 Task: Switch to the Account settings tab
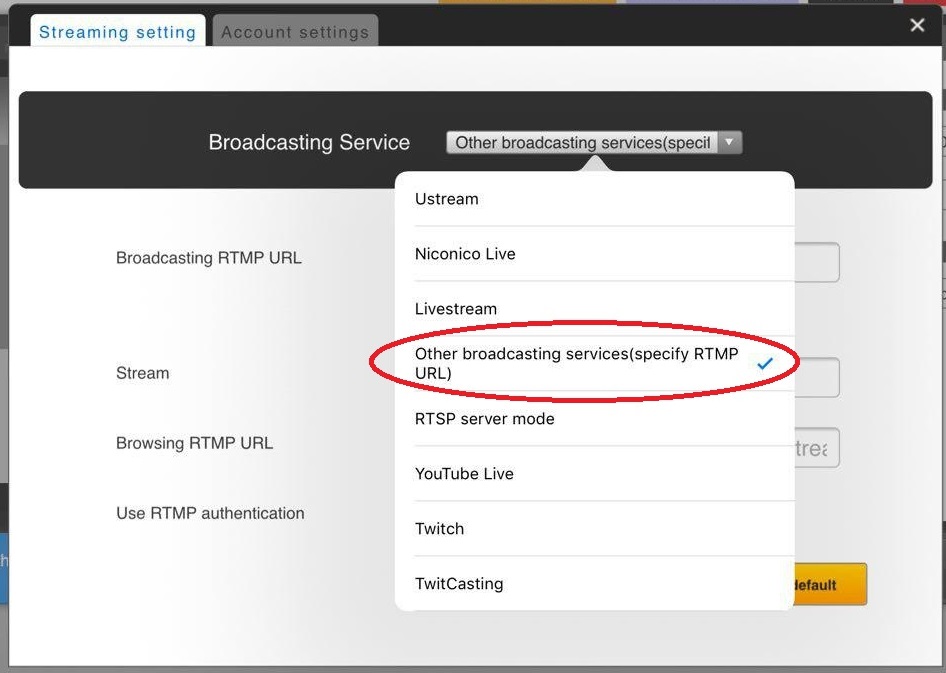295,31
